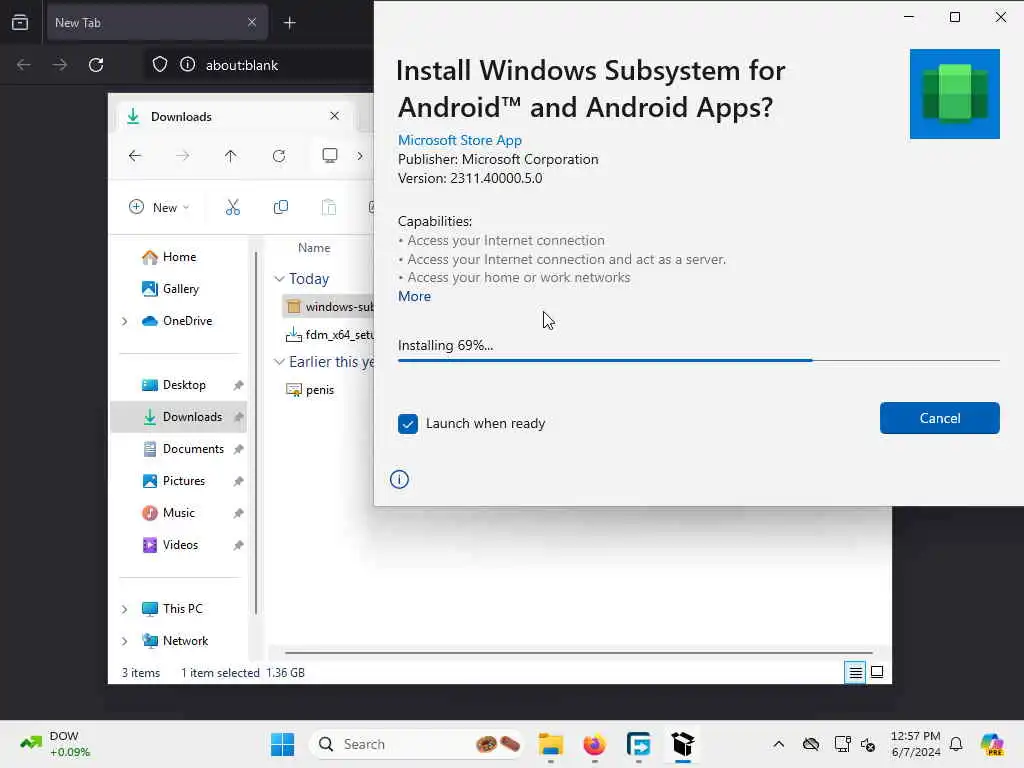Go back in File Explorer
1024x768 pixels.
coord(135,155)
